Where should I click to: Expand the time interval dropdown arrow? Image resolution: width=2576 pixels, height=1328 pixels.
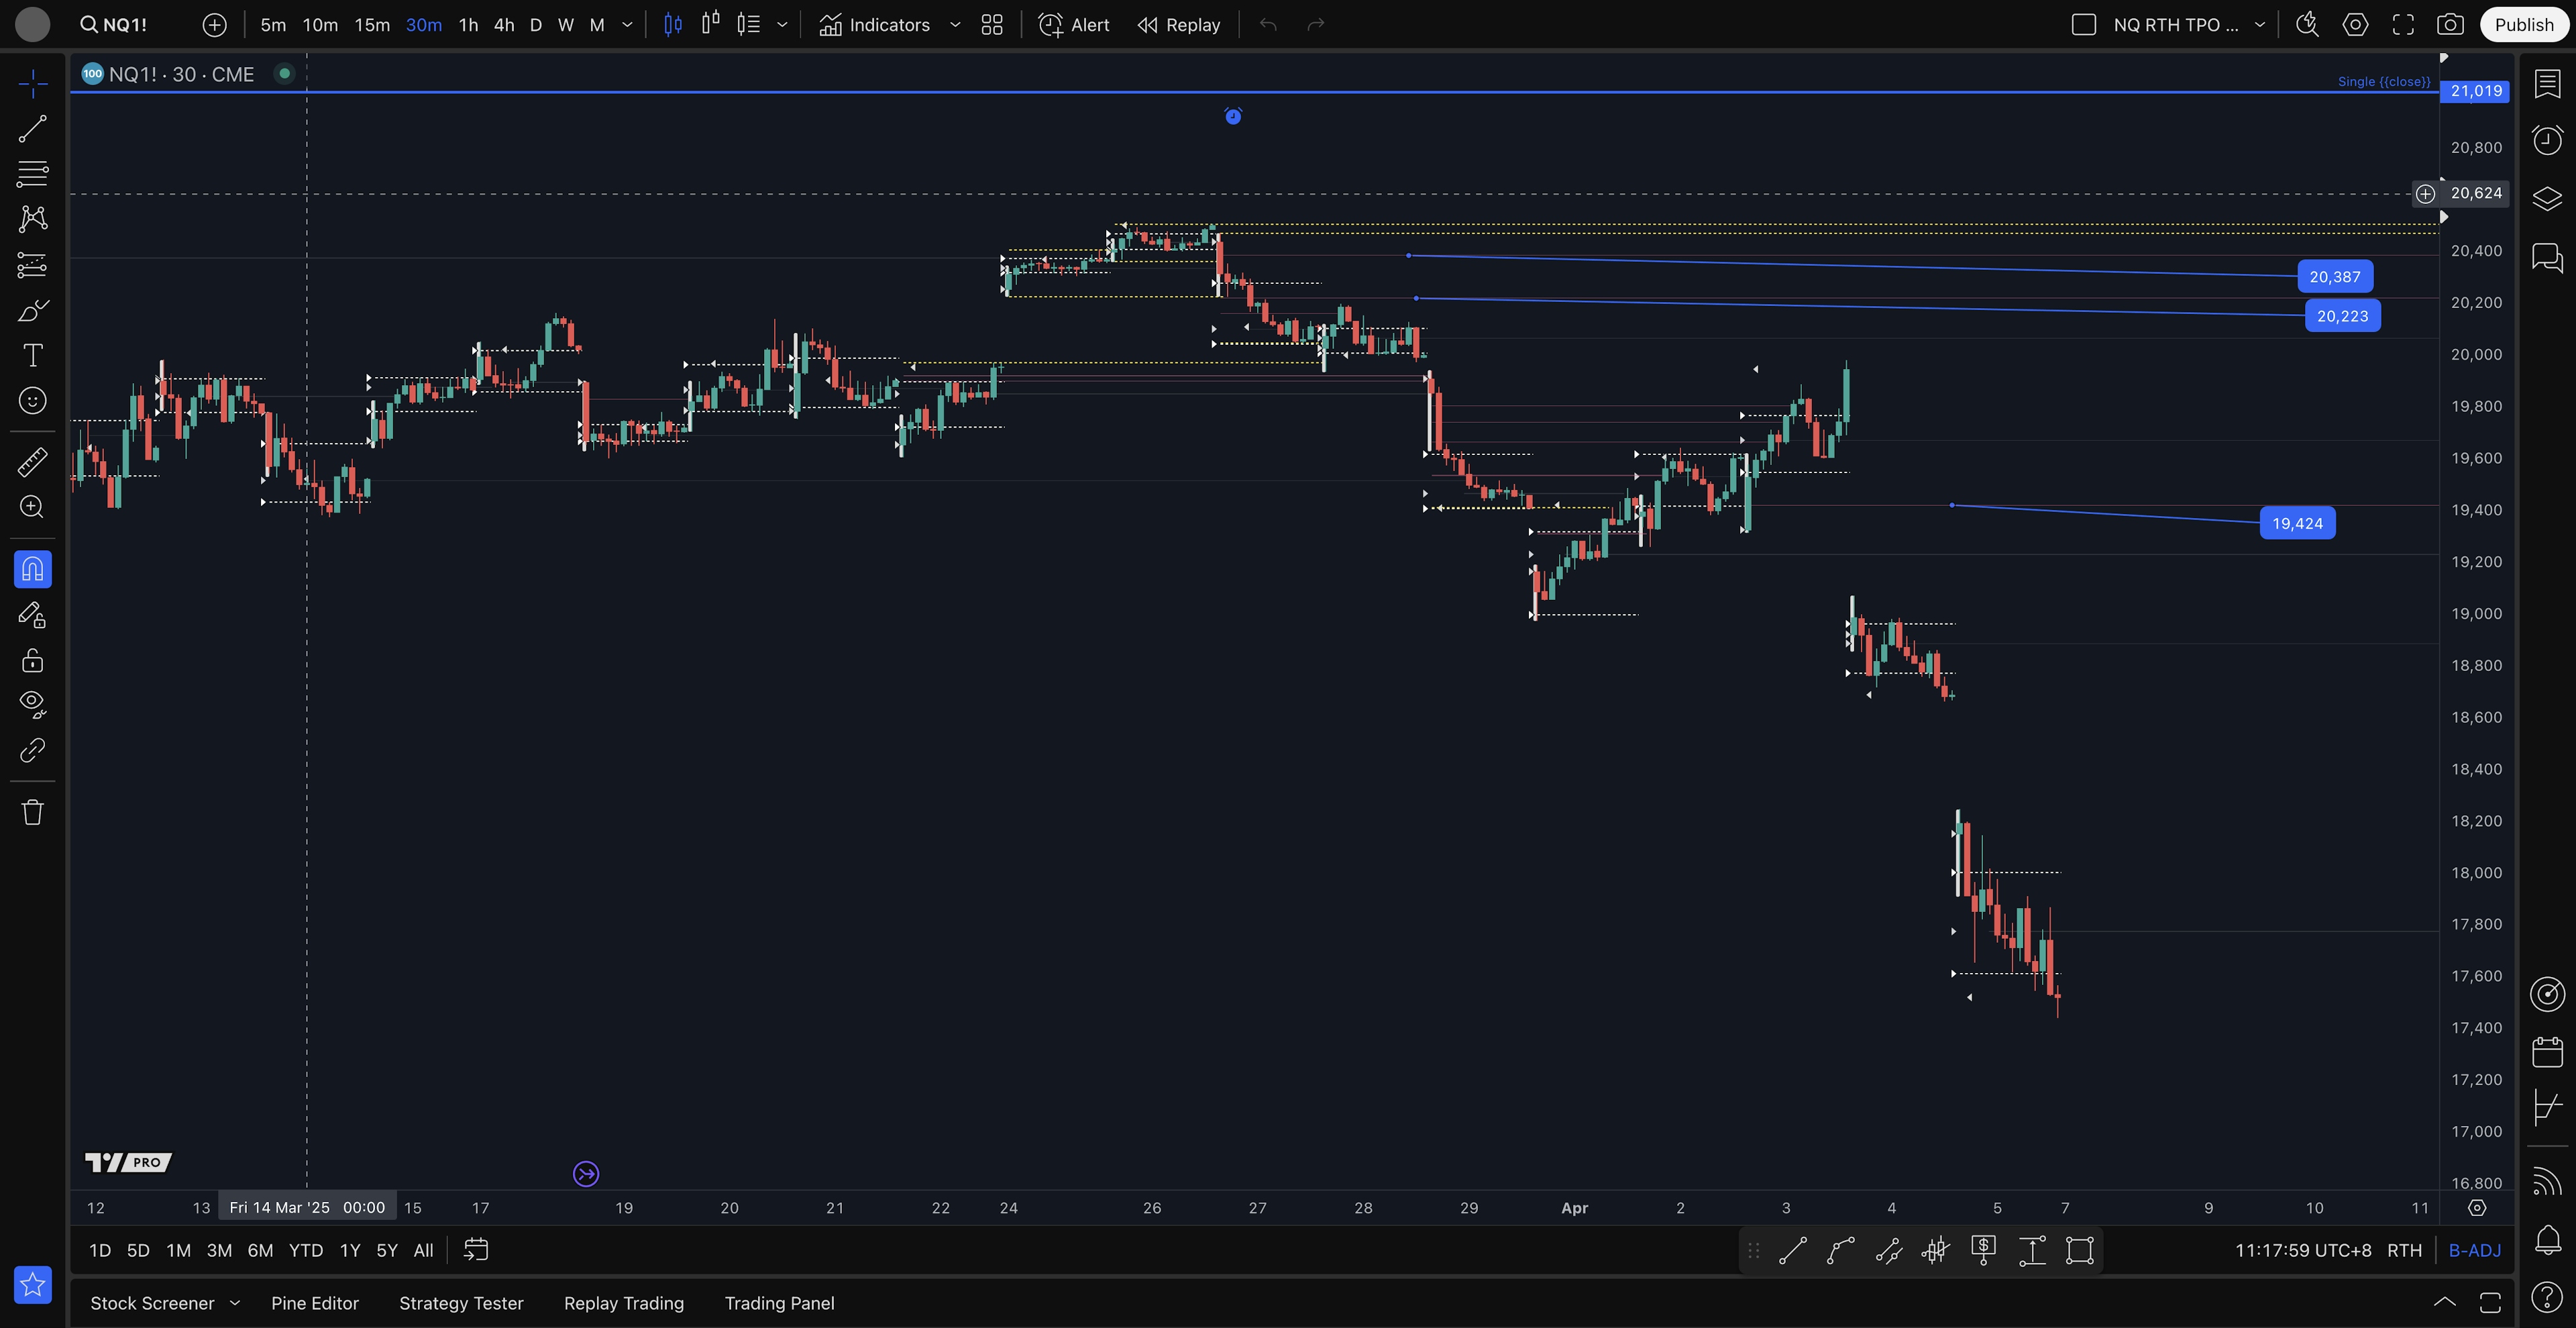click(627, 25)
